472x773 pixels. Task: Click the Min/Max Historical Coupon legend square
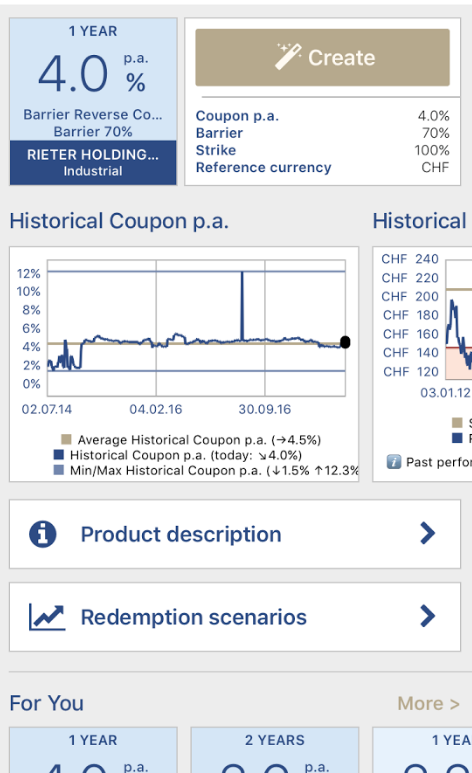click(x=59, y=470)
